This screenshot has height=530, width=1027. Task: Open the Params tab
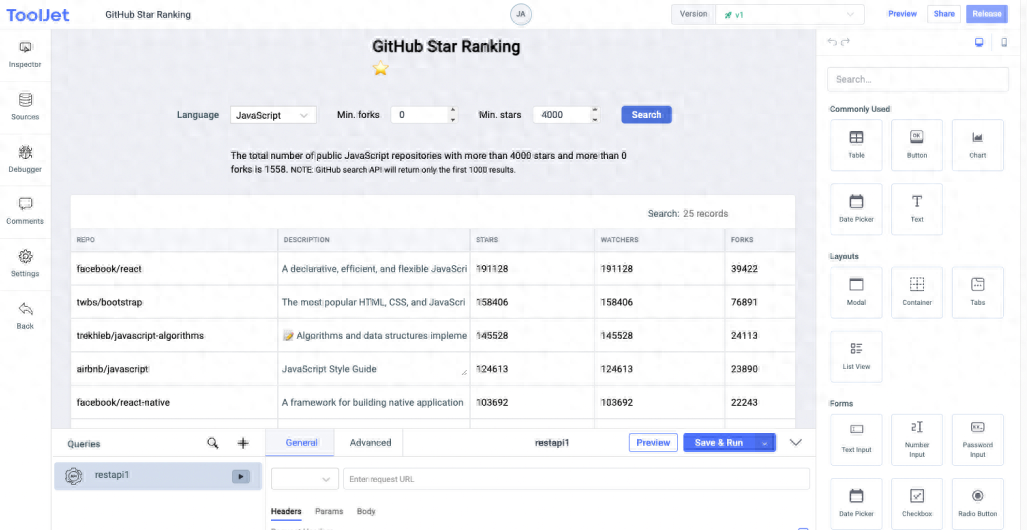329,511
